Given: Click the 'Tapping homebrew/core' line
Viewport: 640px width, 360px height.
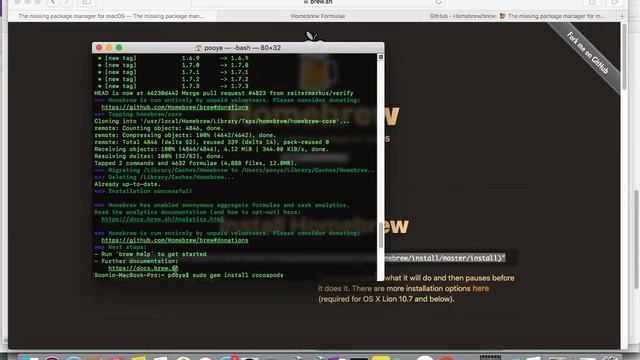Looking at the screenshot, I should pos(138,114).
